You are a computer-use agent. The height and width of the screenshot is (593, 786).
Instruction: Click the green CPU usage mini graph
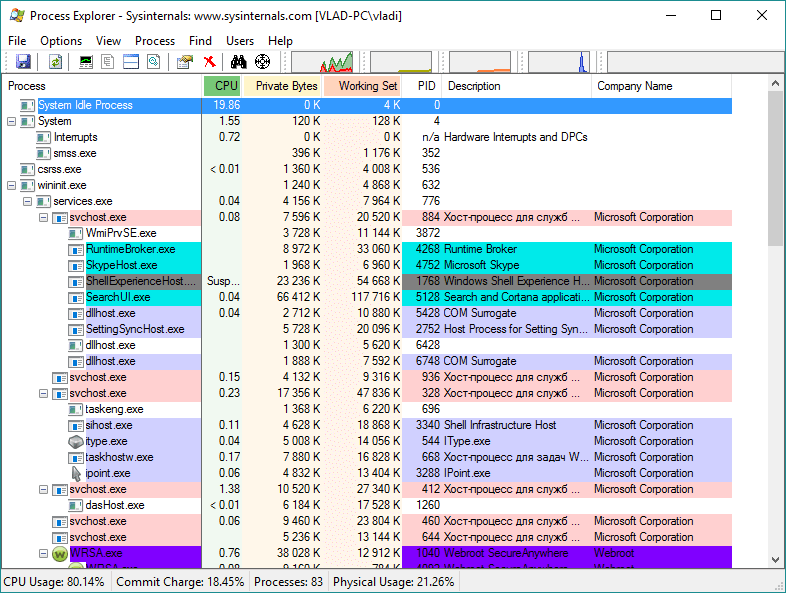(x=321, y=62)
